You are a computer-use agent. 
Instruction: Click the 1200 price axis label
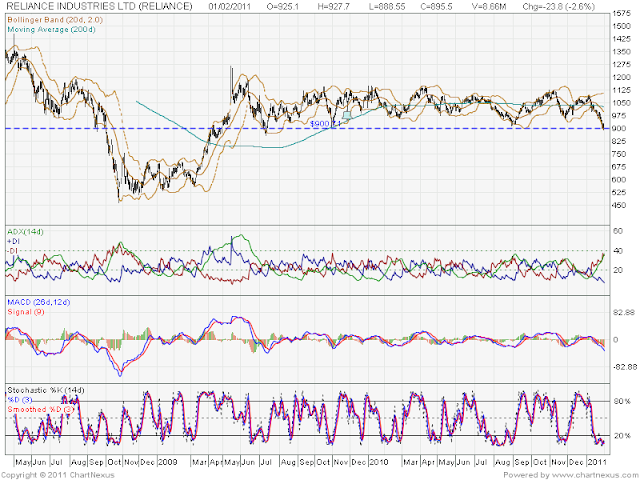[621, 78]
